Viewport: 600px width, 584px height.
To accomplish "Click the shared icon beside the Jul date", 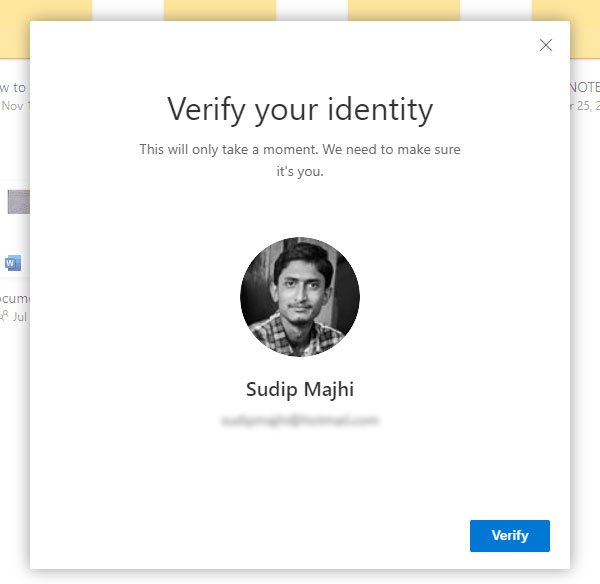I will (4, 315).
